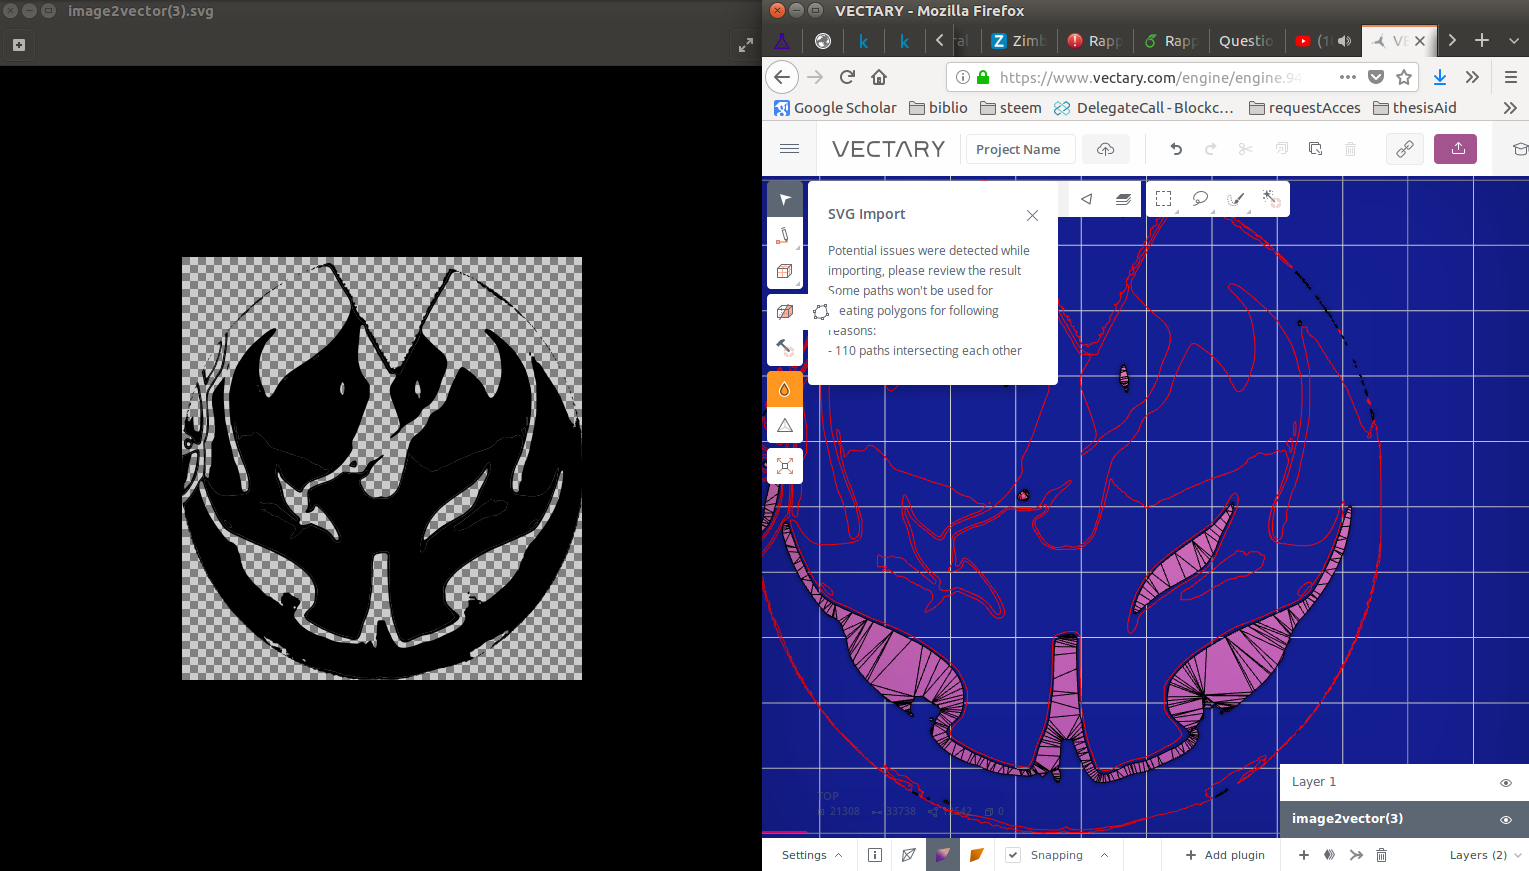Image resolution: width=1529 pixels, height=871 pixels.
Task: Open page actions three-dot menu
Action: tap(1348, 77)
